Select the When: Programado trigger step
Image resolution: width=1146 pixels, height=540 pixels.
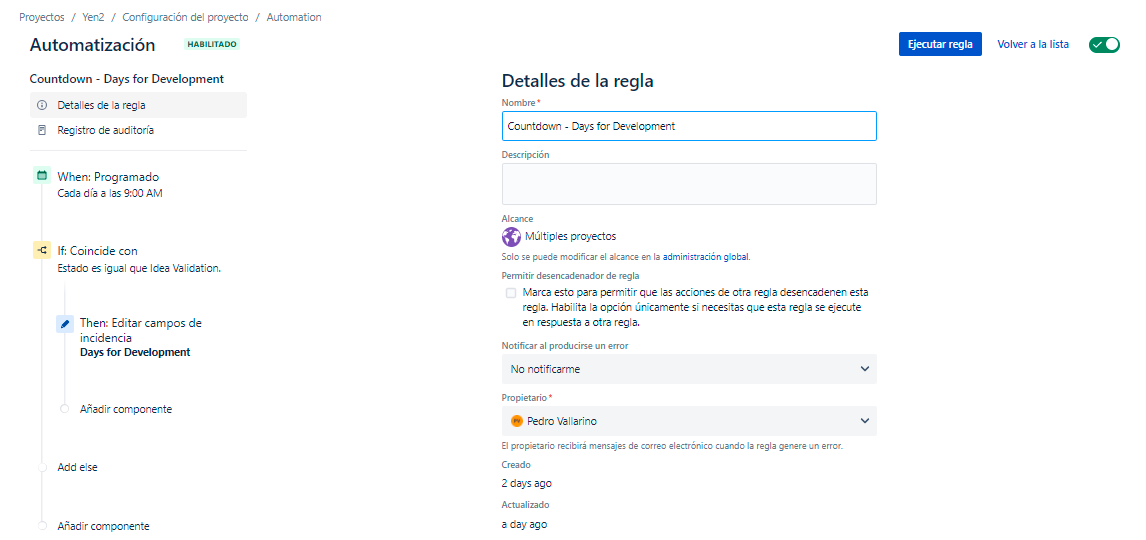pyautogui.click(x=108, y=177)
